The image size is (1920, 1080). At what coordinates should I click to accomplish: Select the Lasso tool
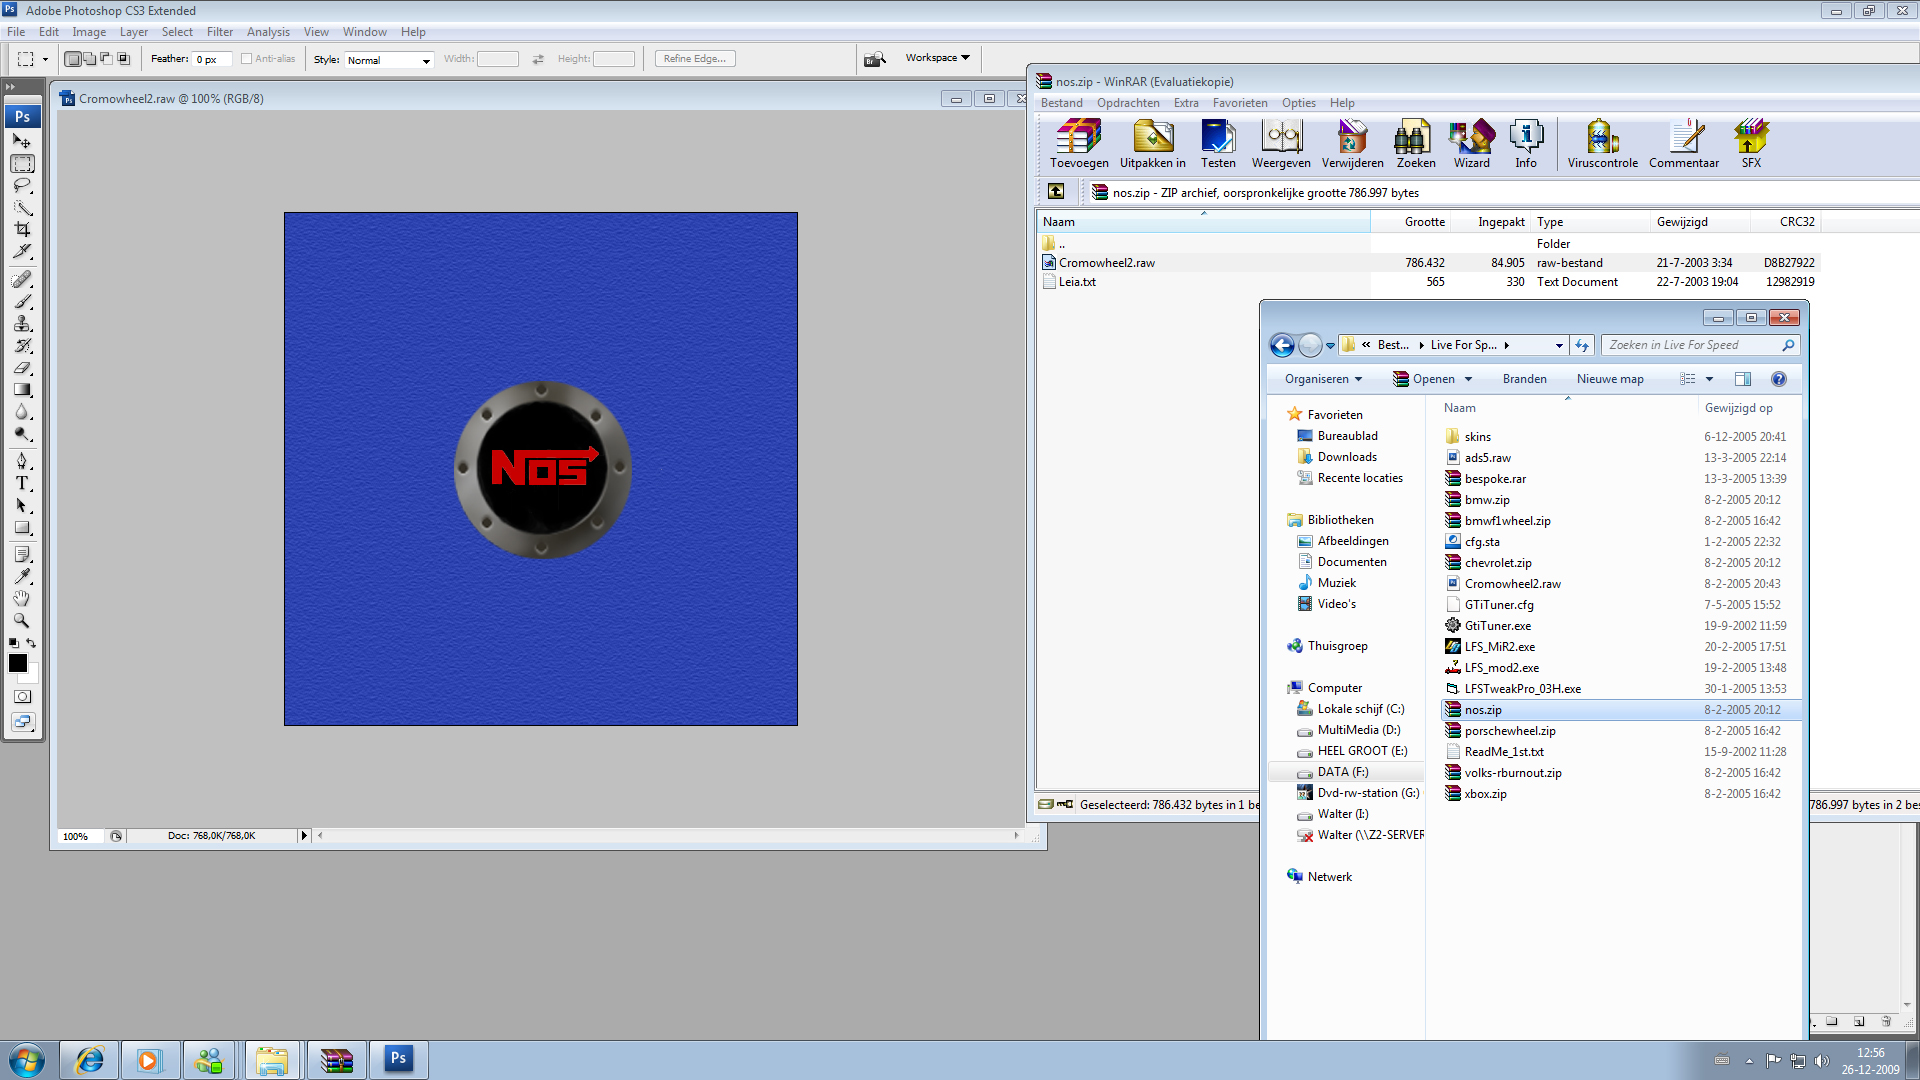(22, 186)
